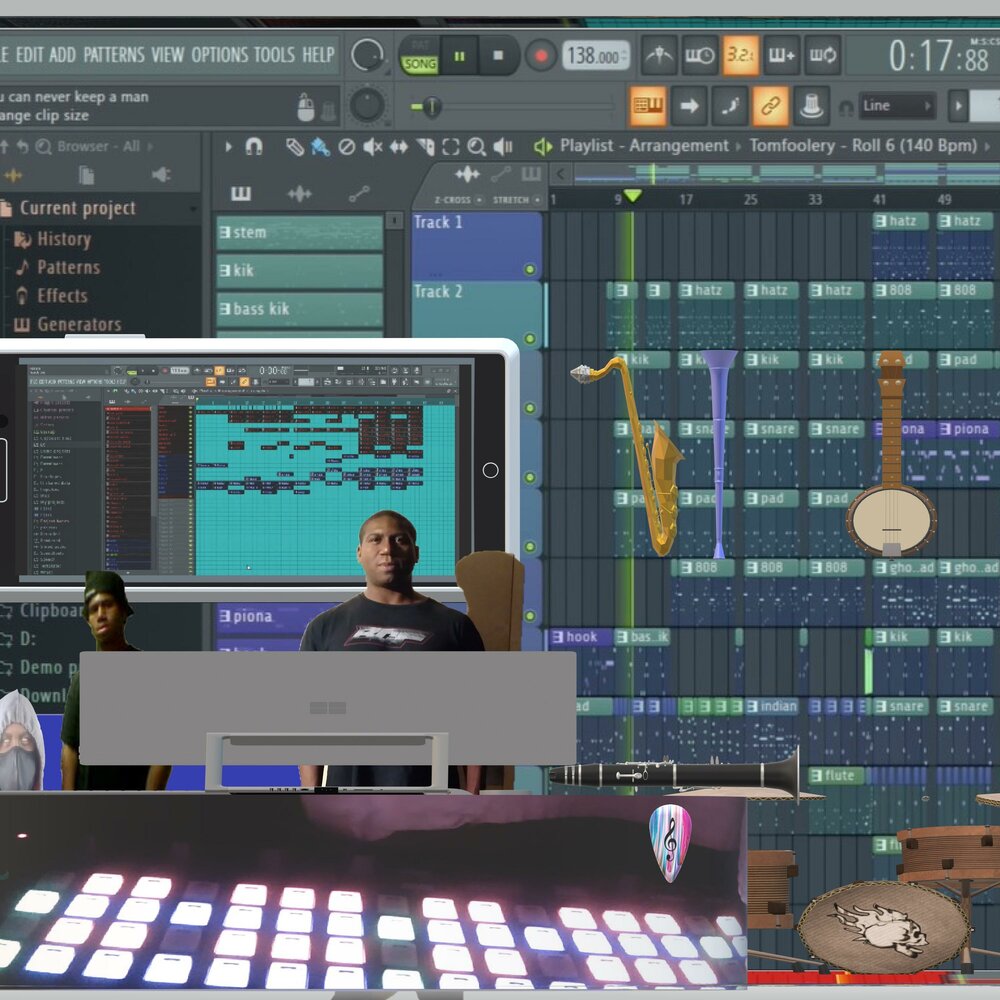The width and height of the screenshot is (1000, 1000).
Task: Select the Delete tool in the playlist toolbar
Action: pyautogui.click(x=346, y=147)
